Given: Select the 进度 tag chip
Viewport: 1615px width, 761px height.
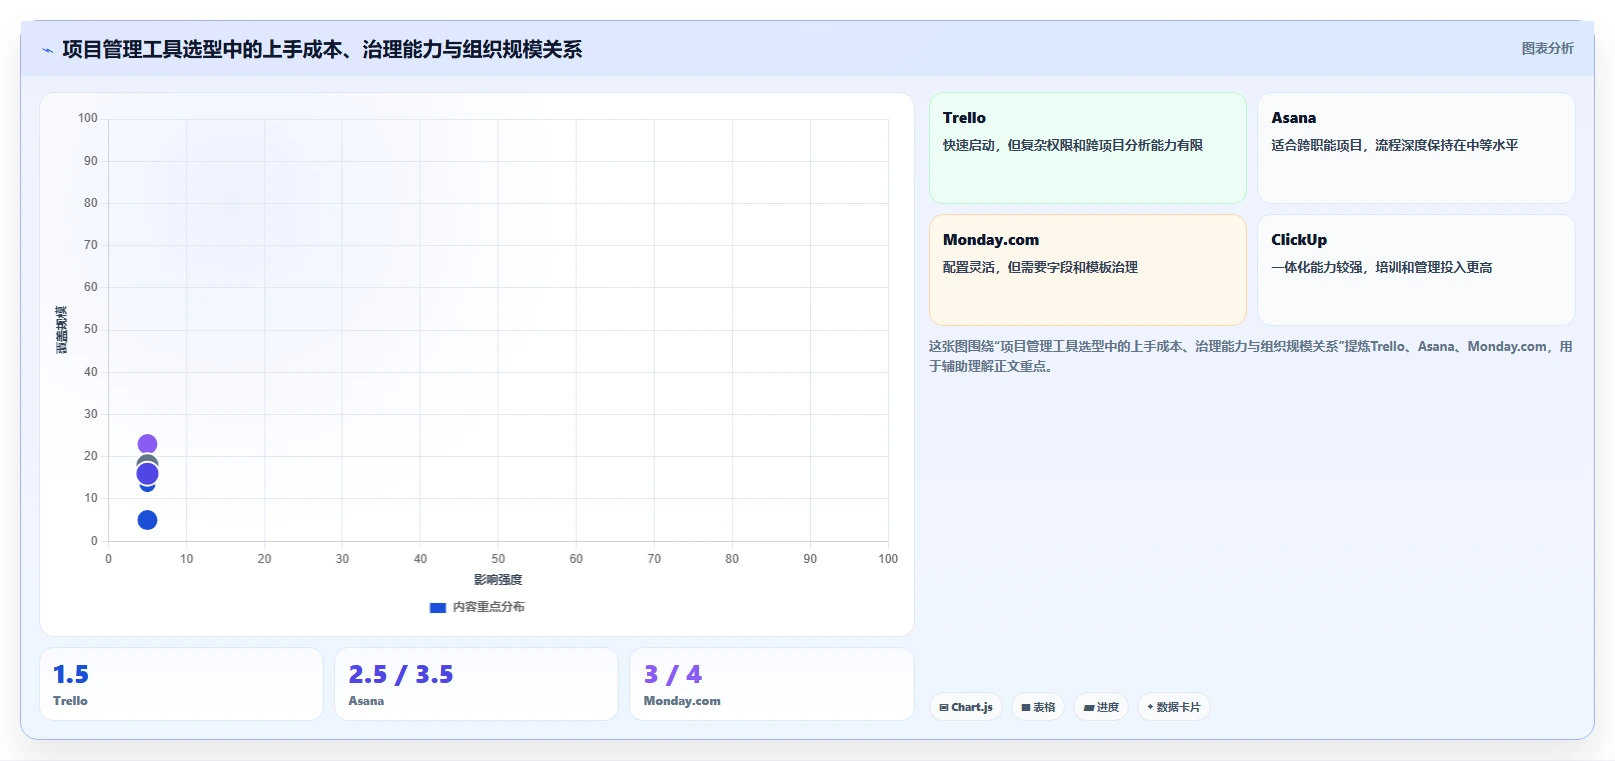Looking at the screenshot, I should click(1101, 707).
